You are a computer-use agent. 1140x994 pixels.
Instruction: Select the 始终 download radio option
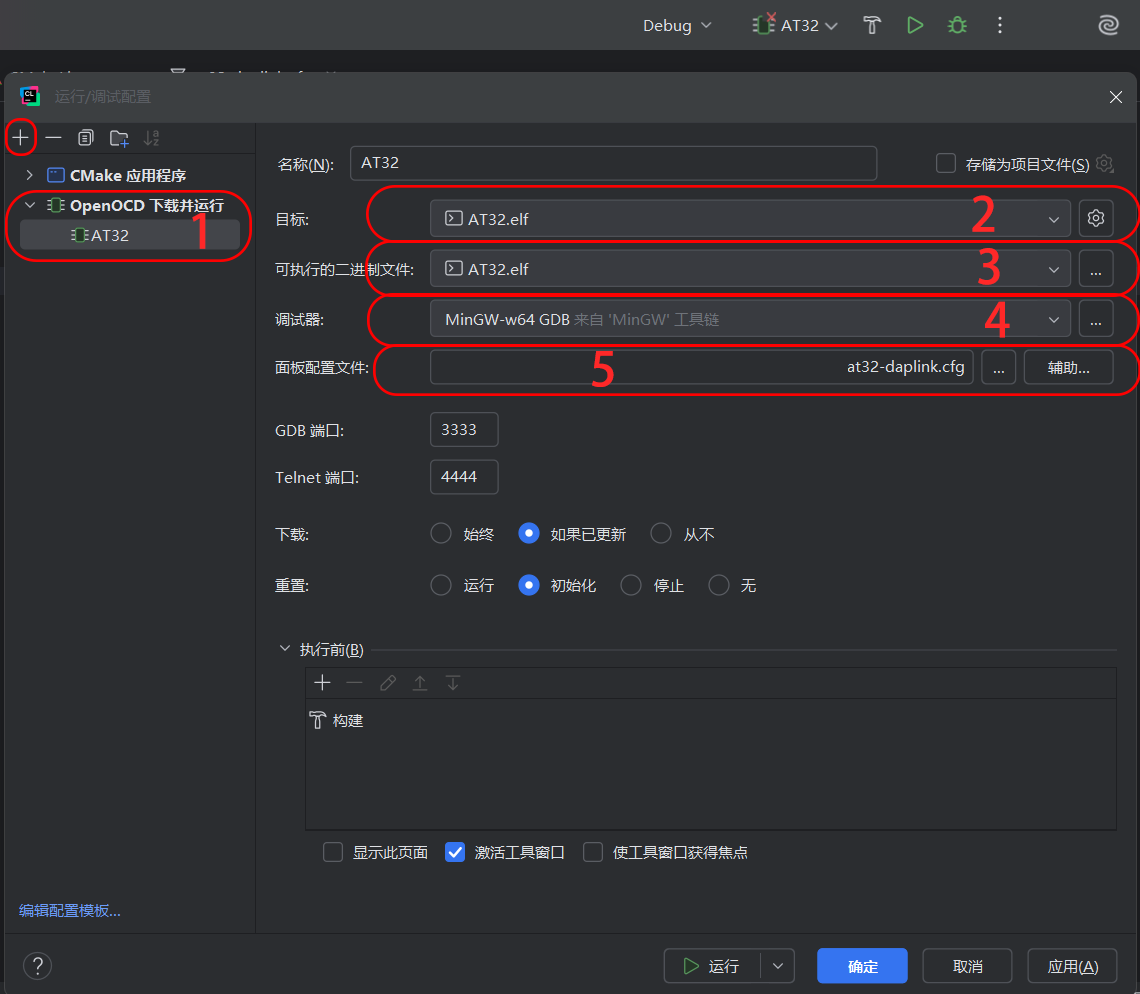coord(441,534)
